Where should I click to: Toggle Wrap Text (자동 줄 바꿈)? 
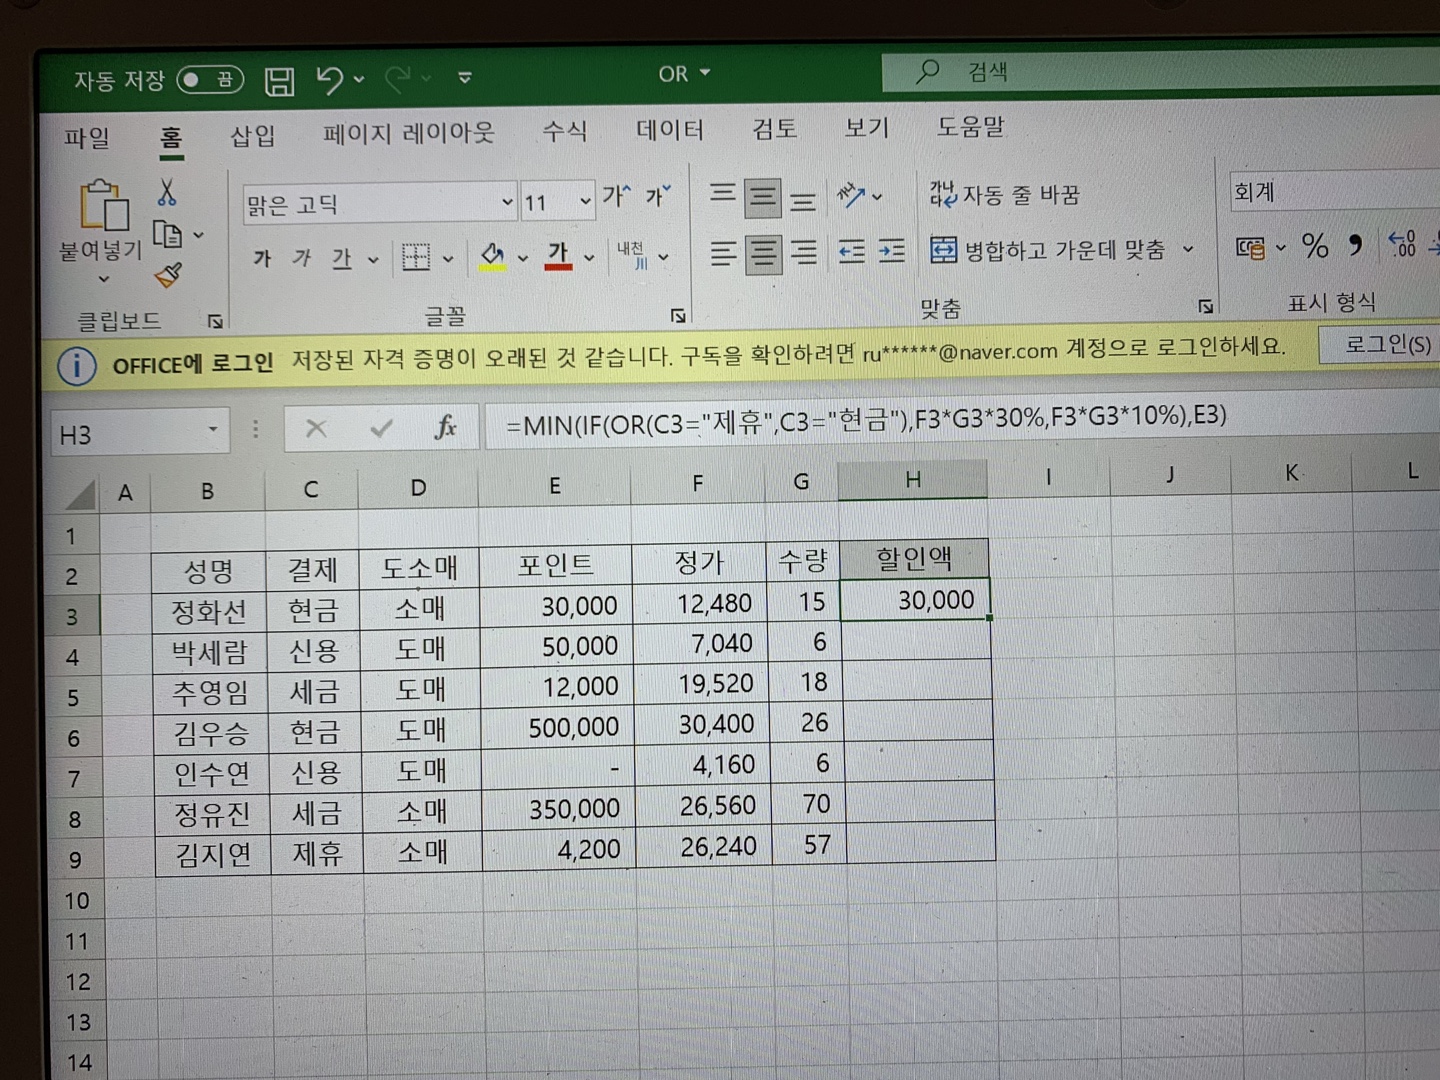[x=1005, y=194]
